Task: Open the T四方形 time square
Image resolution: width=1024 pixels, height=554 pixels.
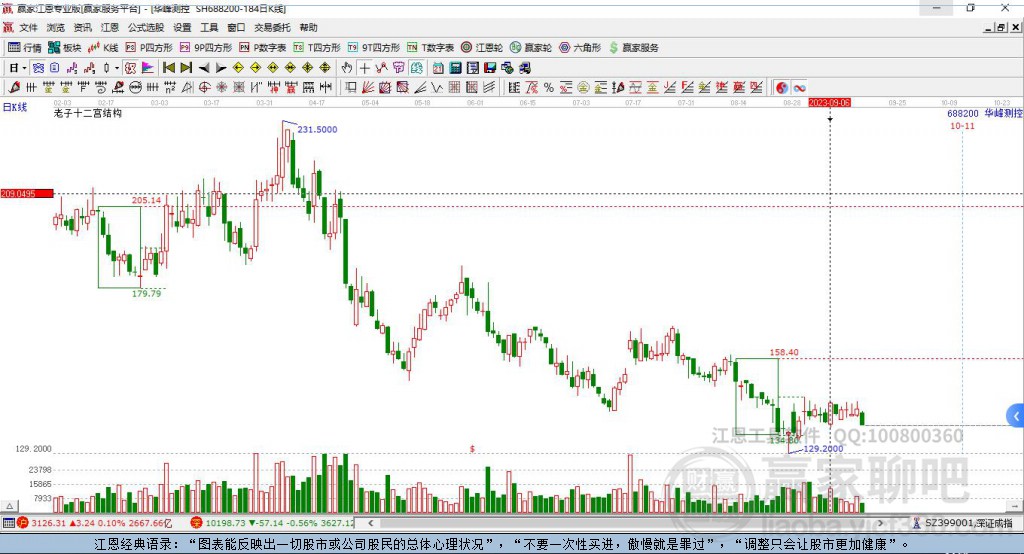Action: [x=317, y=48]
